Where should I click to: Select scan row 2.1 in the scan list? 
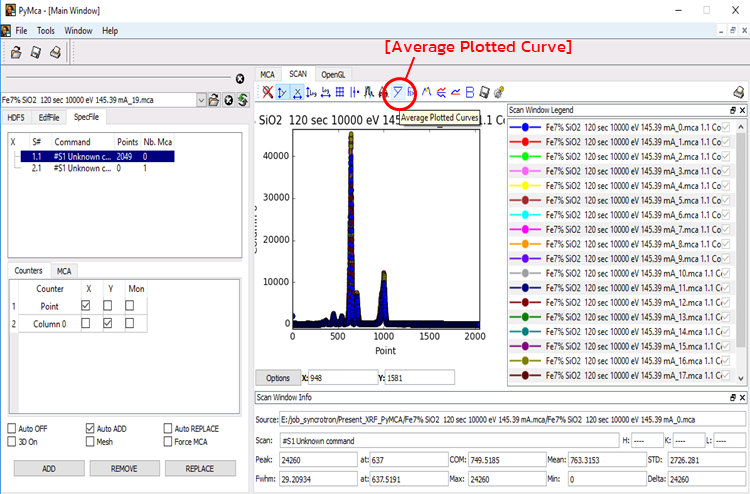[x=97, y=168]
